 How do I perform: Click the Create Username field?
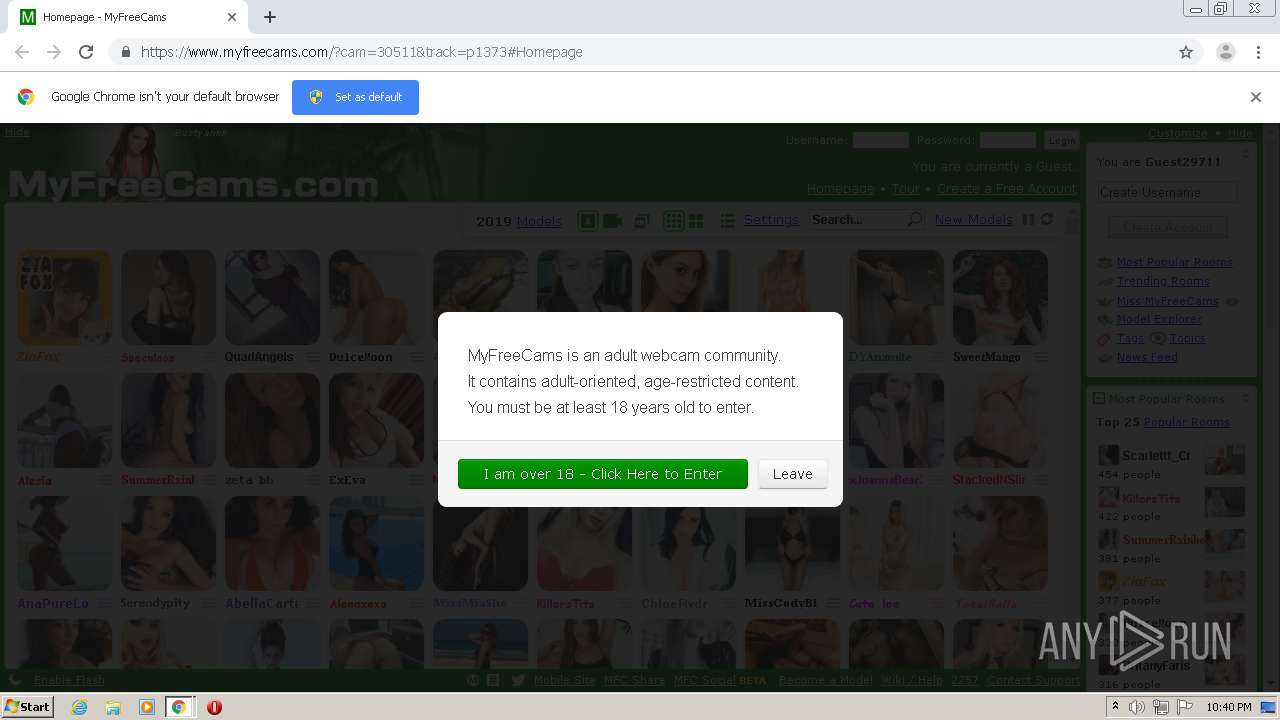(x=1166, y=192)
